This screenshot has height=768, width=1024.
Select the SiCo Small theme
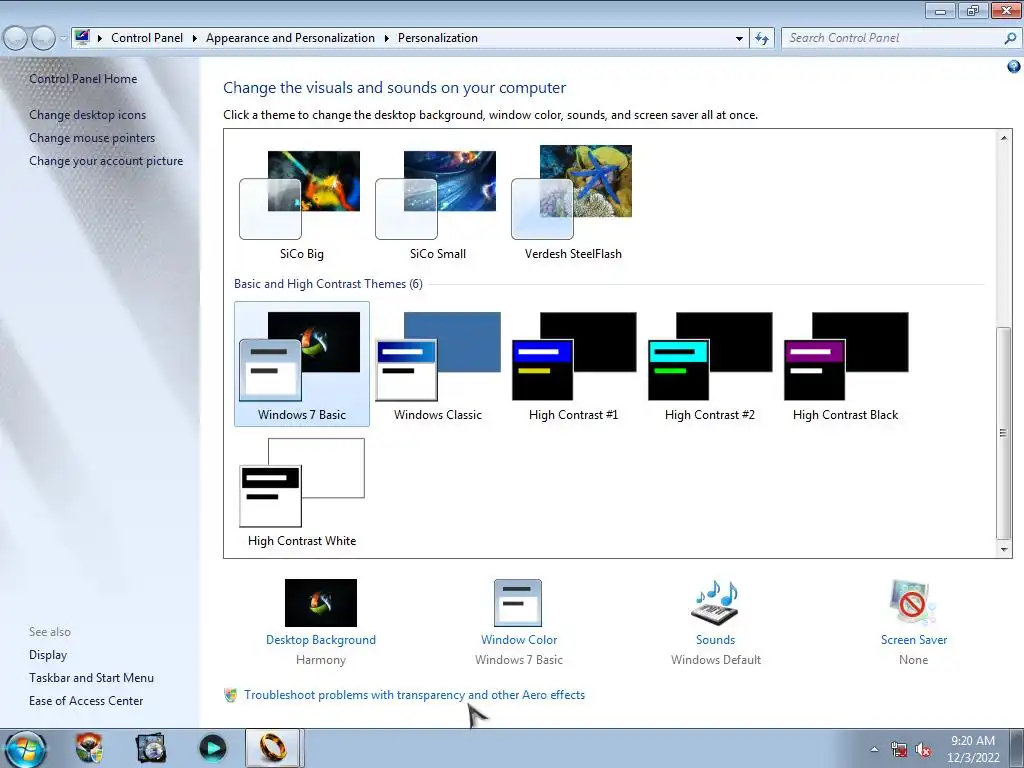click(x=438, y=204)
